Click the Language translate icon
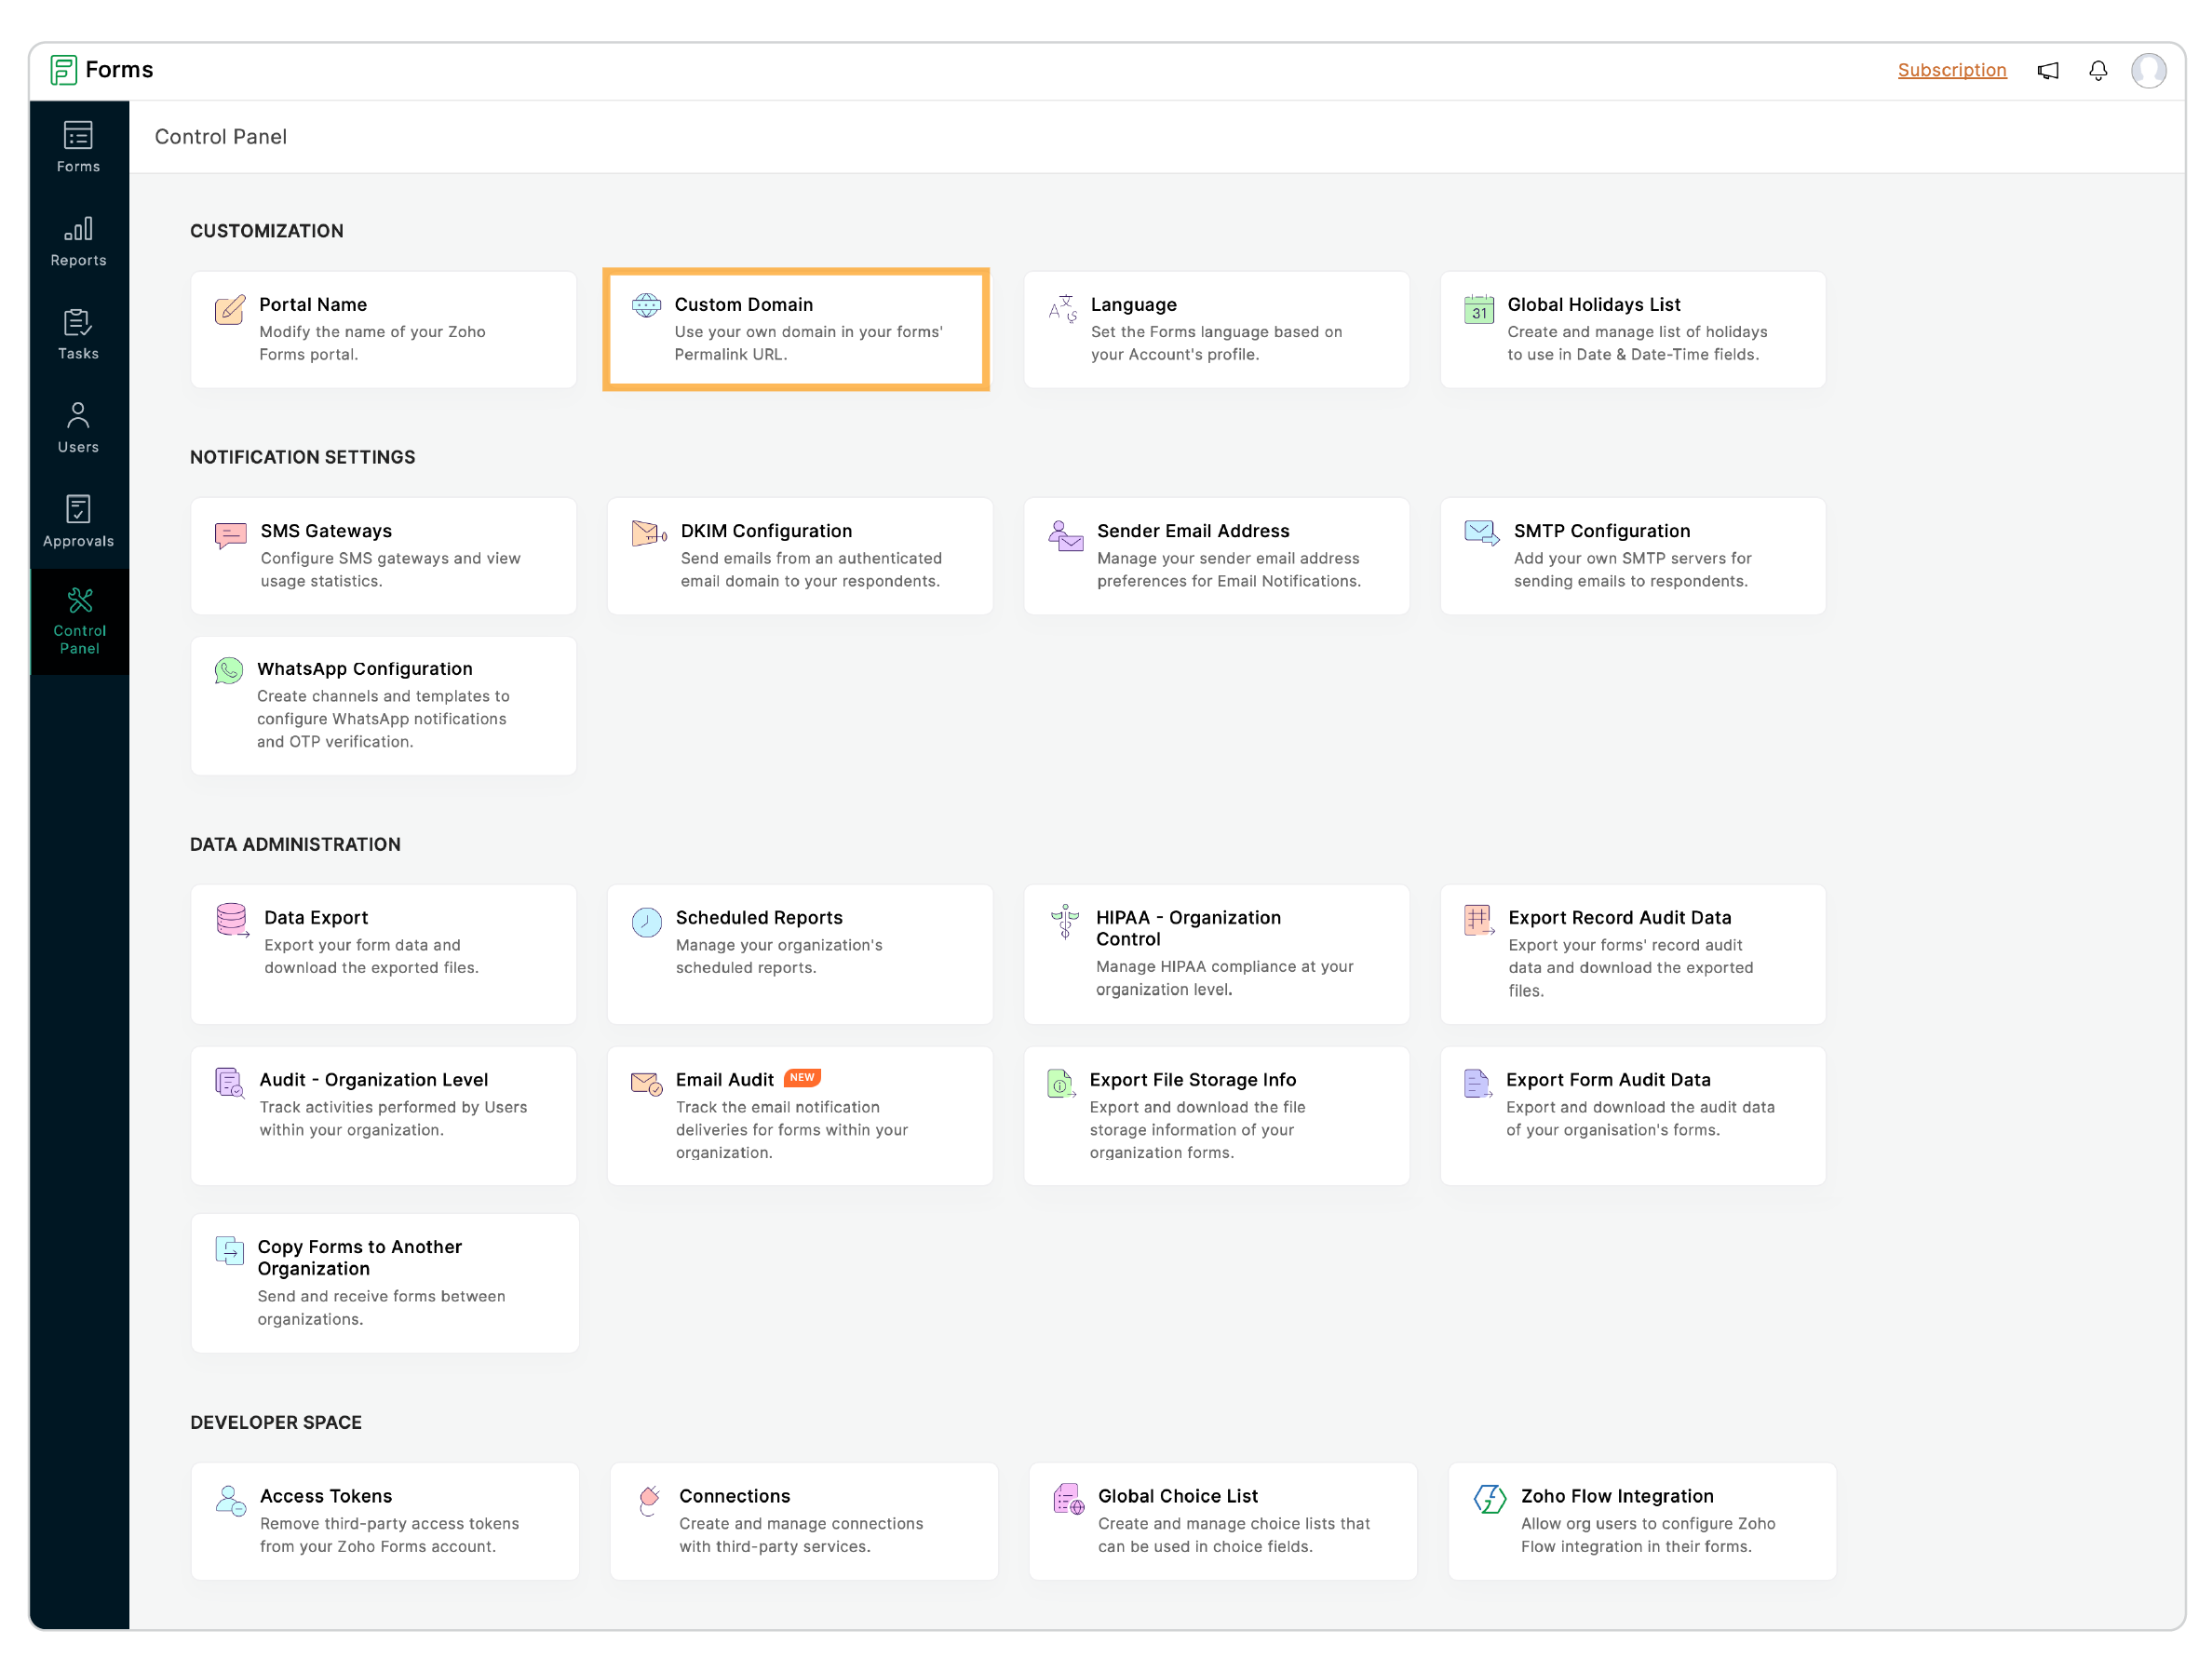Image resolution: width=2212 pixels, height=1658 pixels. [1062, 308]
